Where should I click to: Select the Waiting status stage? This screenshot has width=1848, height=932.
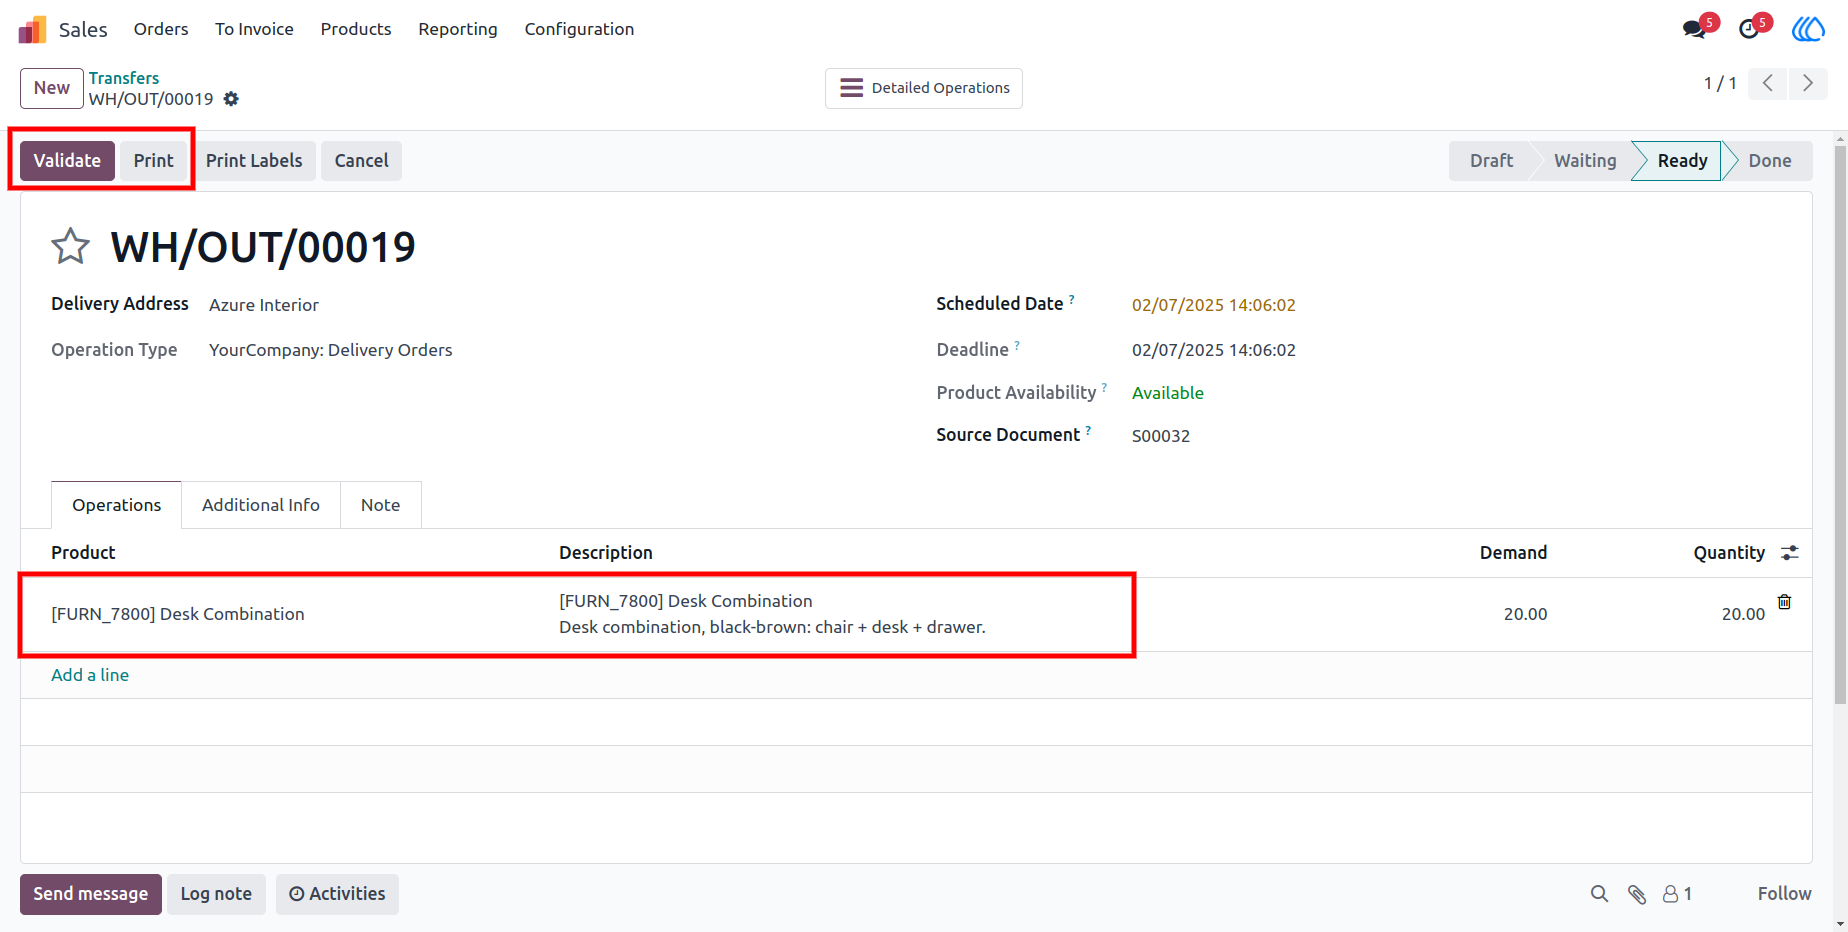tap(1585, 161)
